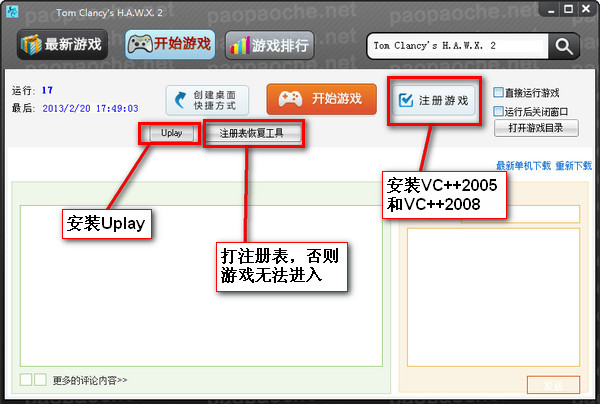Screen dimensions: 600x404
Task: Open game folder via 打开游戏目录
Action: [x=536, y=128]
